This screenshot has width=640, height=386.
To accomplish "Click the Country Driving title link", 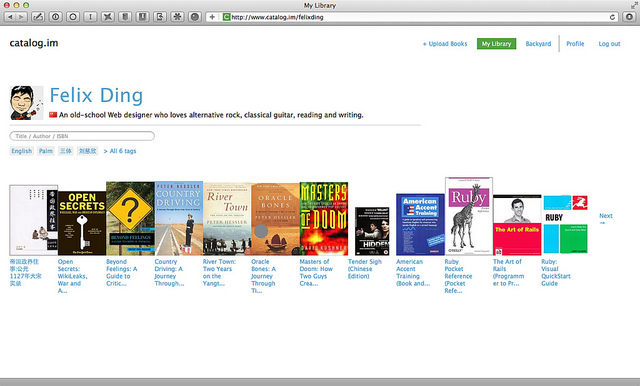I will [169, 272].
